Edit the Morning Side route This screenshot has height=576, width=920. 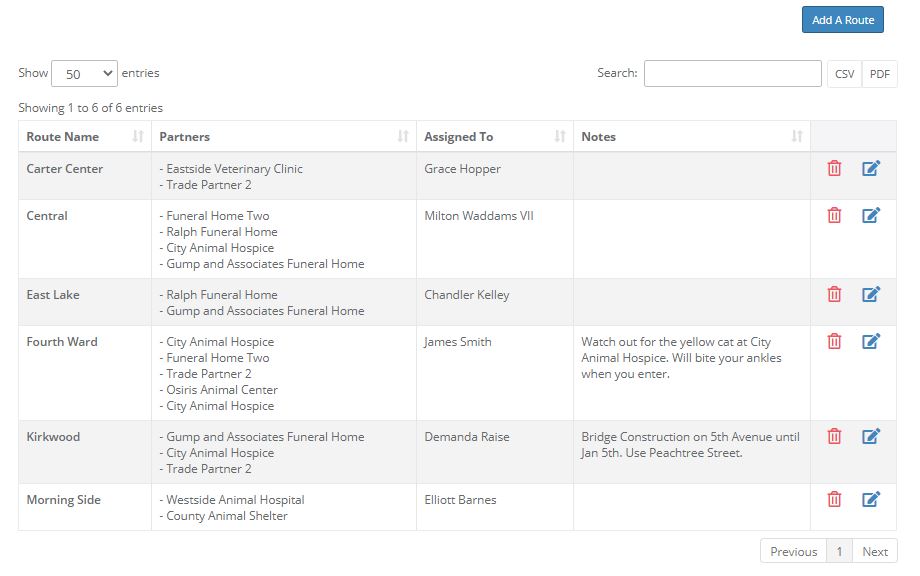point(871,499)
